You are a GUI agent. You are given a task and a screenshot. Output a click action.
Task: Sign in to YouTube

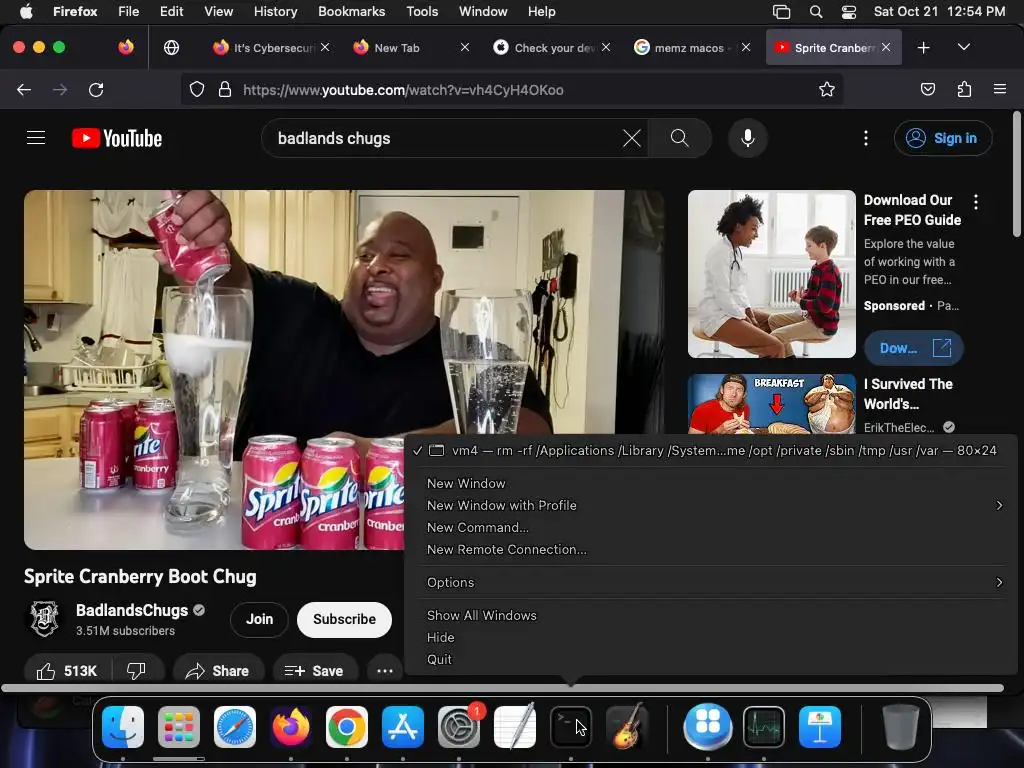click(943, 138)
